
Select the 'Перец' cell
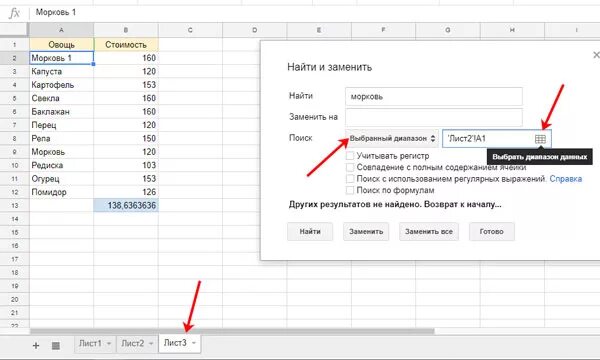pyautogui.click(x=62, y=125)
